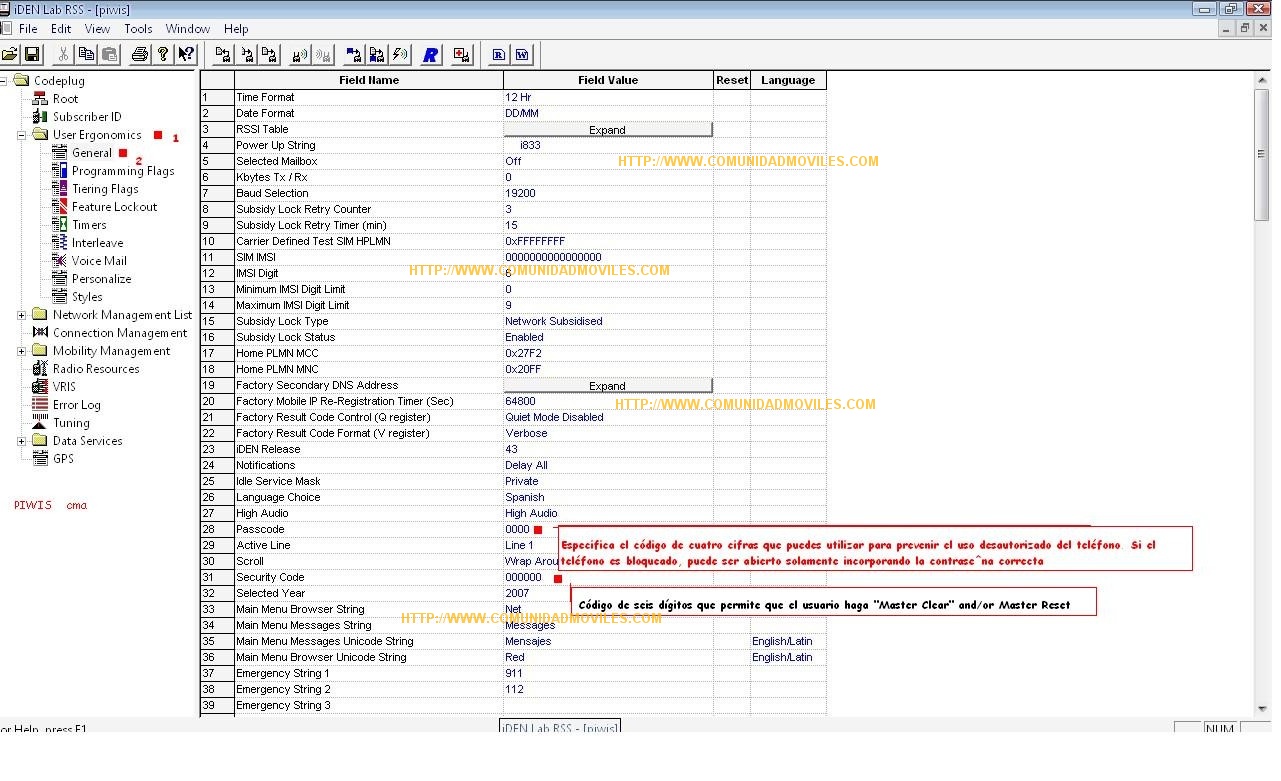Viewport: 1281px width, 781px height.
Task: Select Subscriber ID in the tree
Action: tap(87, 117)
